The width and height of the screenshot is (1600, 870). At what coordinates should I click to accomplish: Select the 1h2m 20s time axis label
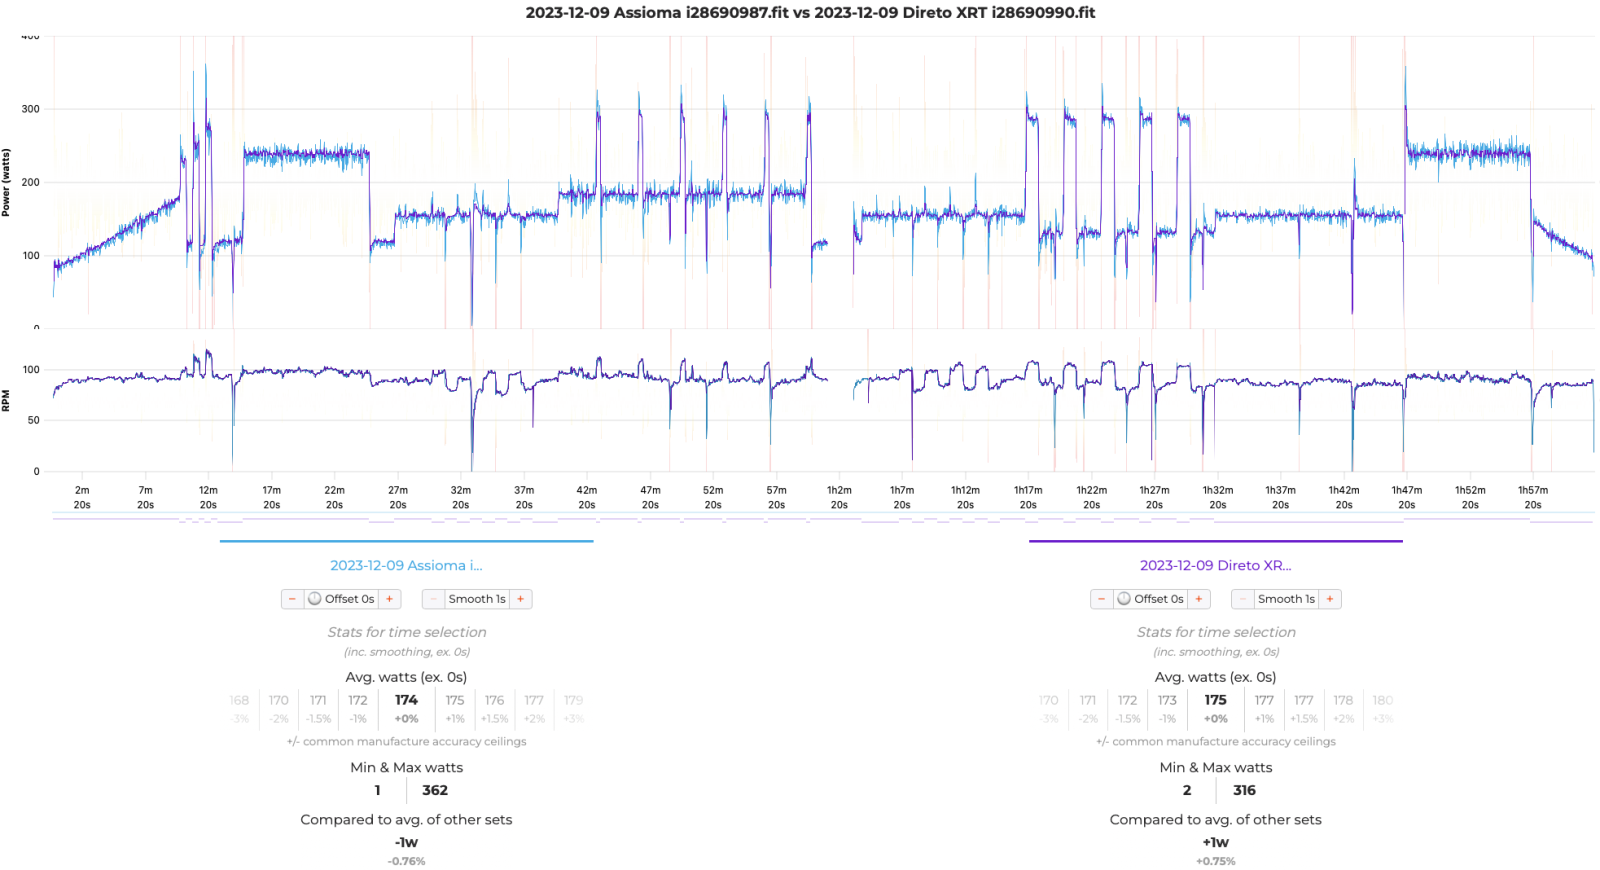click(x=839, y=497)
